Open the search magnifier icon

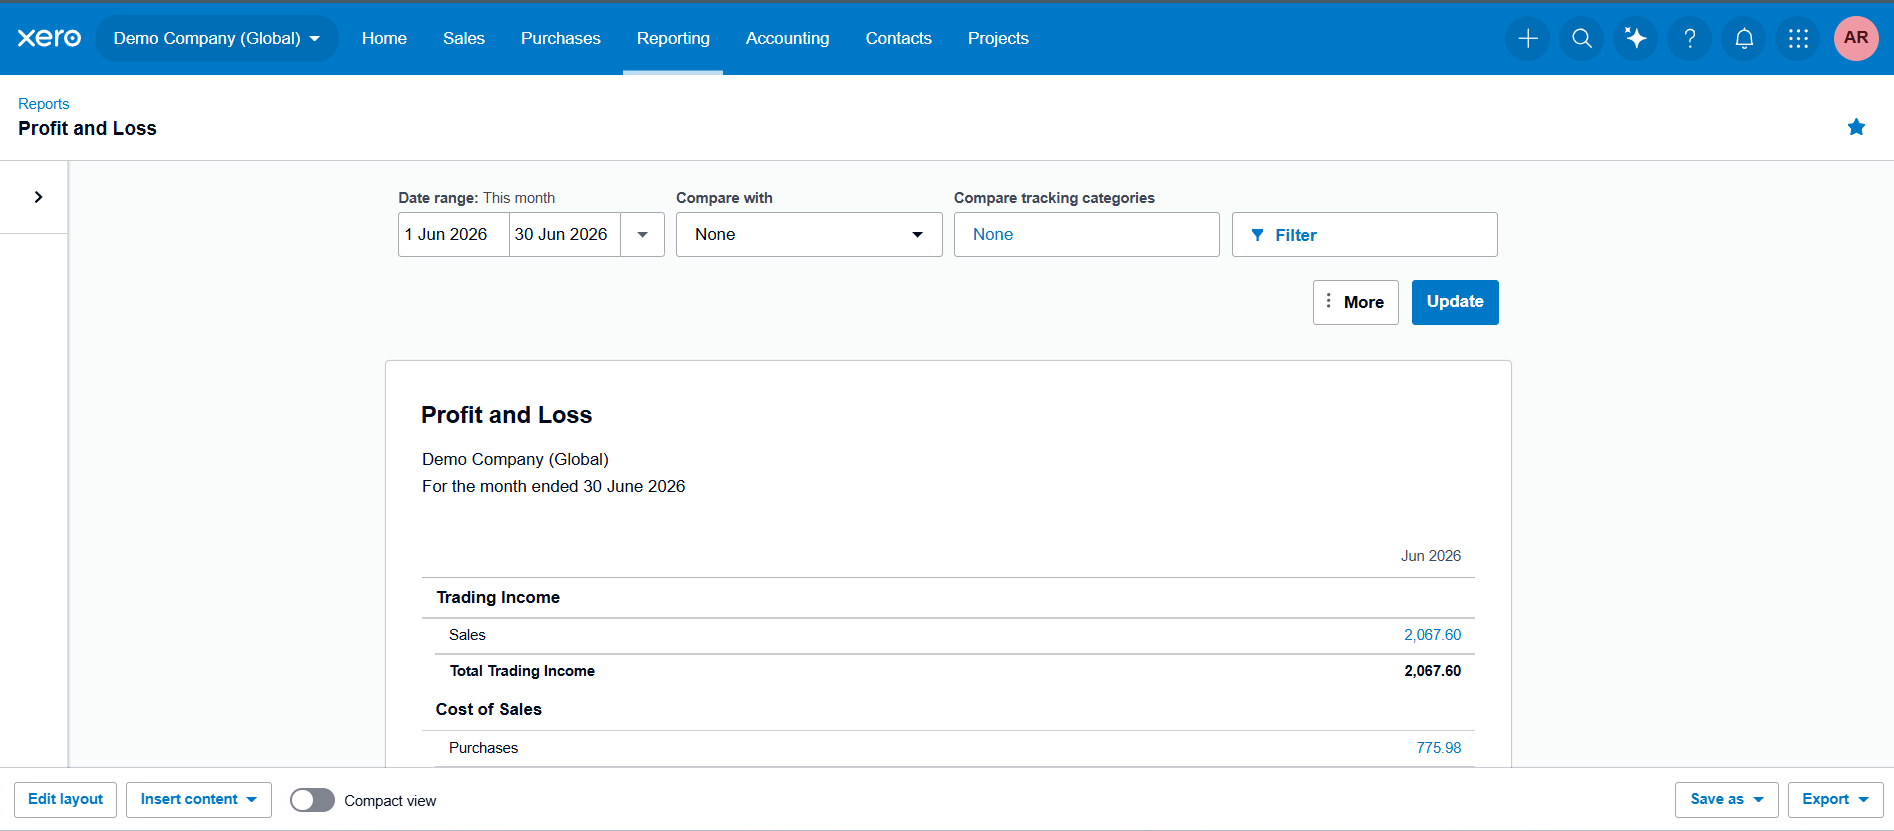click(x=1582, y=38)
